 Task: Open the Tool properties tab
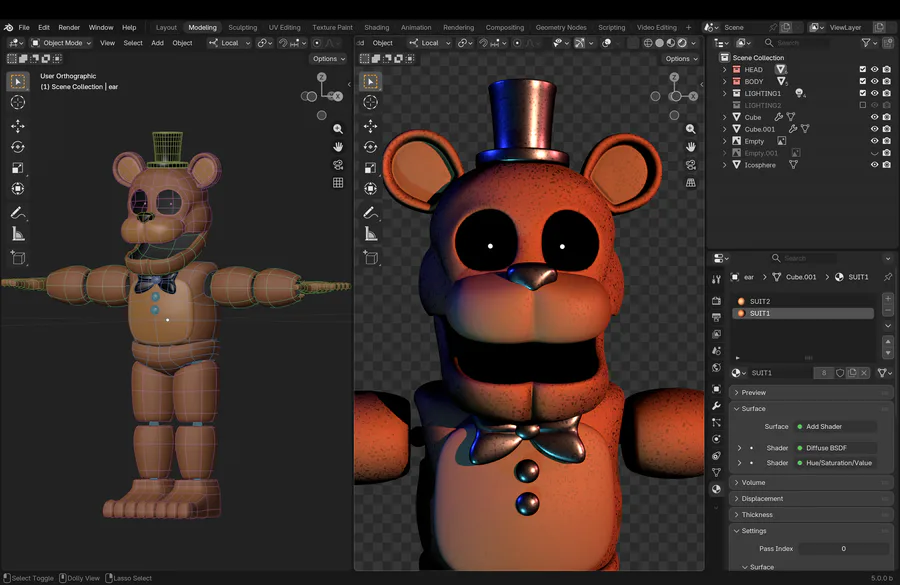(716, 280)
